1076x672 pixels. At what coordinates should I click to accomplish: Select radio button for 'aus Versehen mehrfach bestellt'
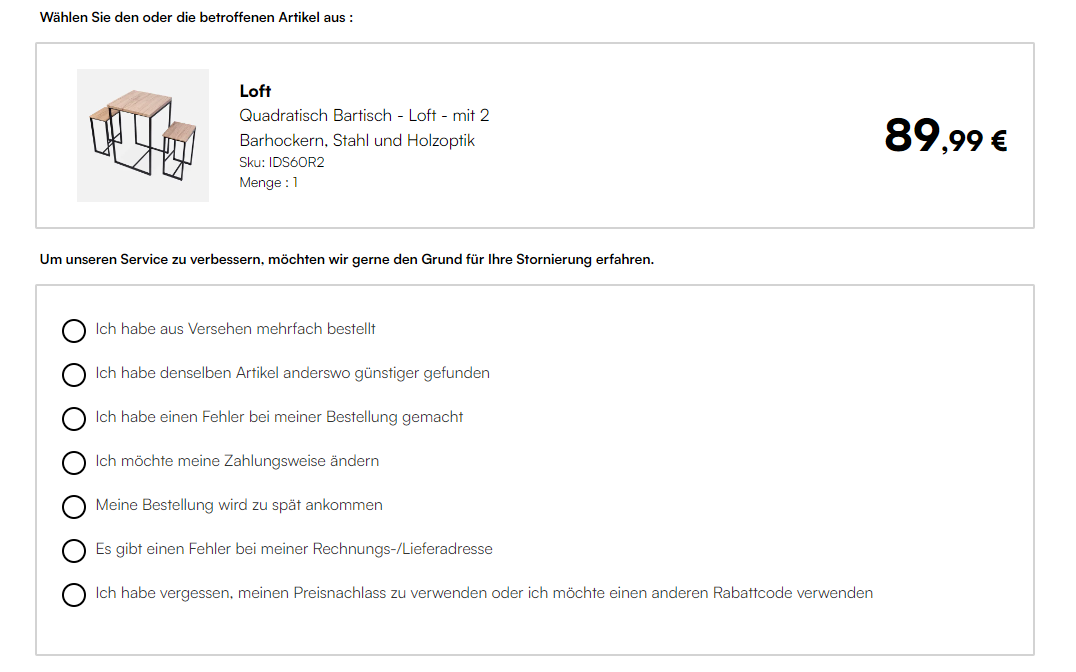click(73, 331)
